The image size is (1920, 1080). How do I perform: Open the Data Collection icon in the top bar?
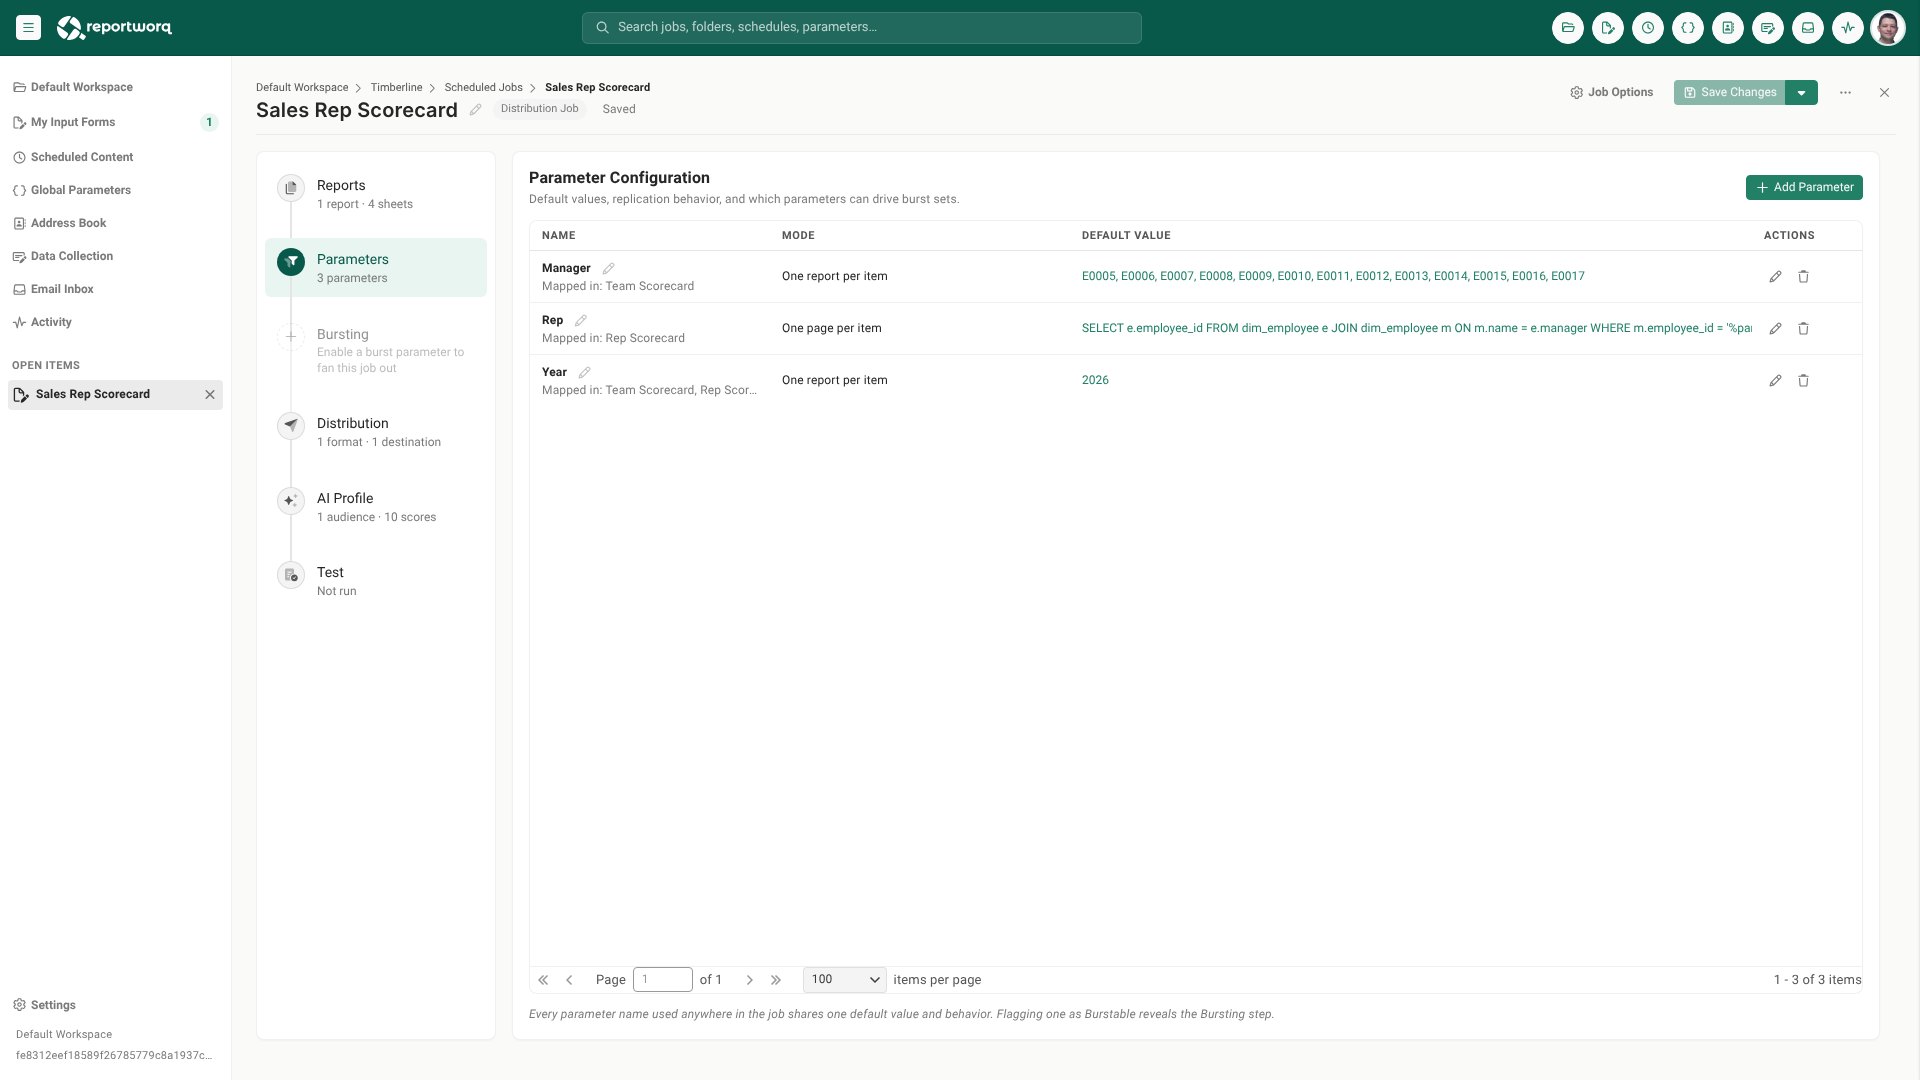[x=1768, y=28]
